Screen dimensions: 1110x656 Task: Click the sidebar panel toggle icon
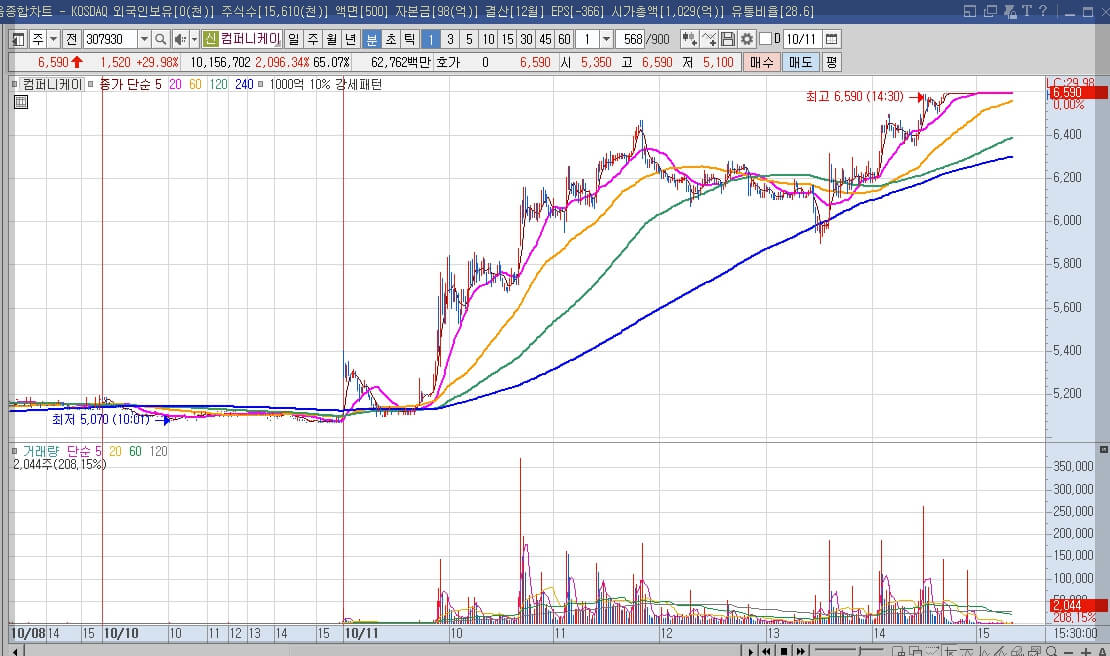[x=18, y=39]
